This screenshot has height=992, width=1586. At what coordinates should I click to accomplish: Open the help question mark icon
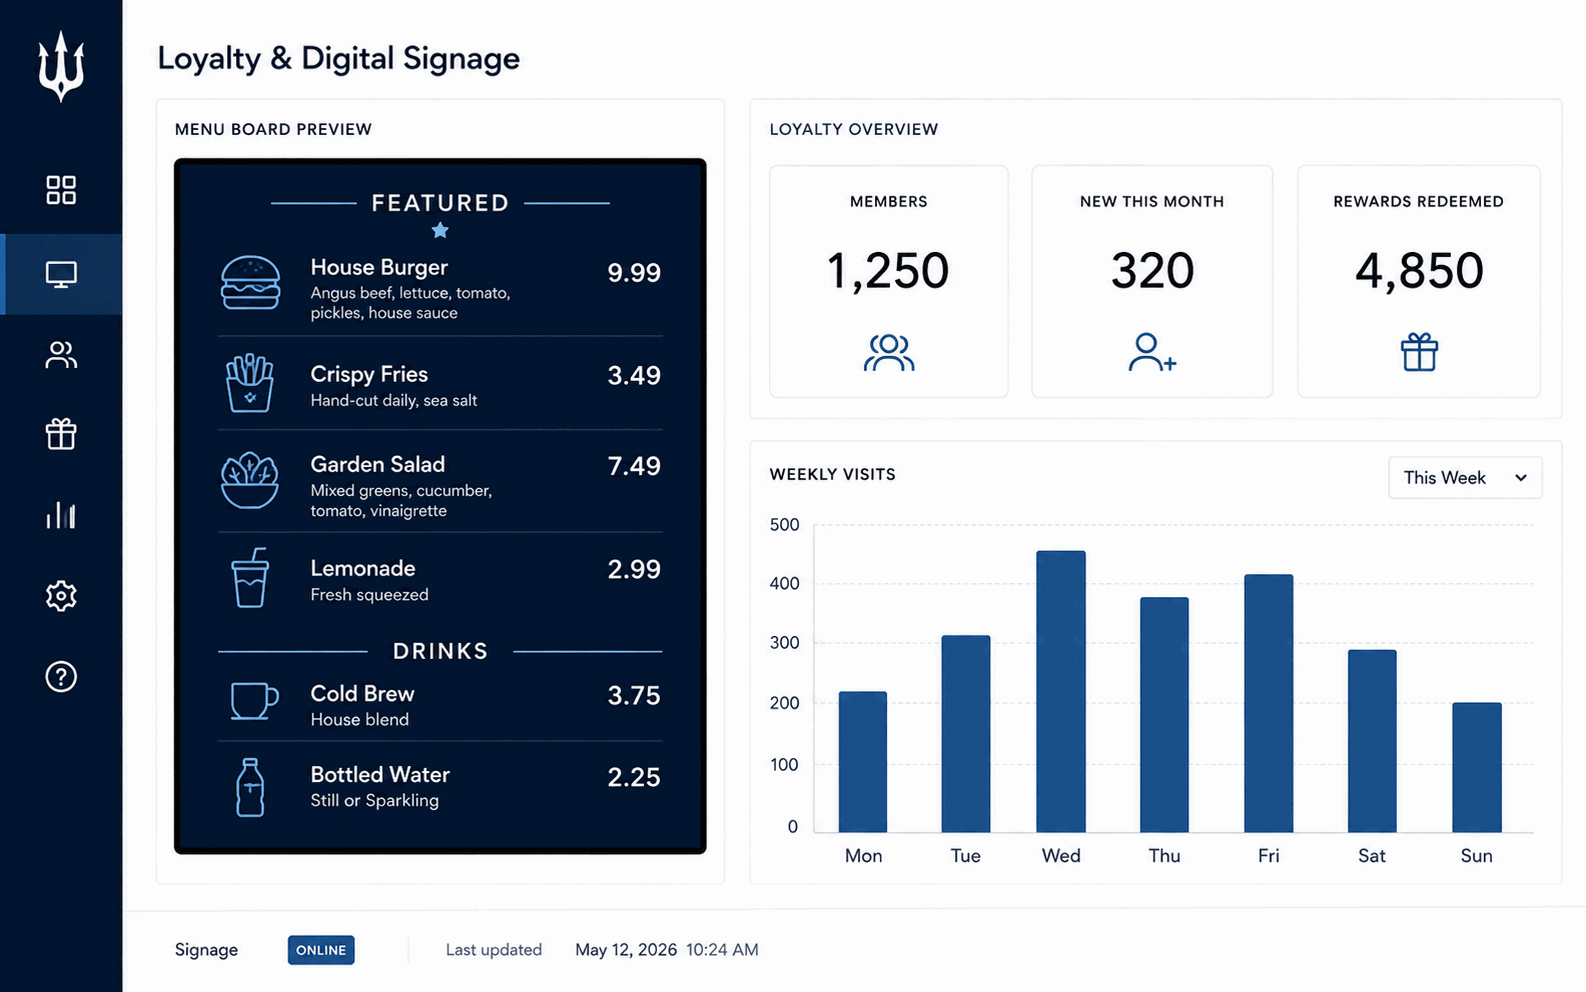click(x=61, y=677)
